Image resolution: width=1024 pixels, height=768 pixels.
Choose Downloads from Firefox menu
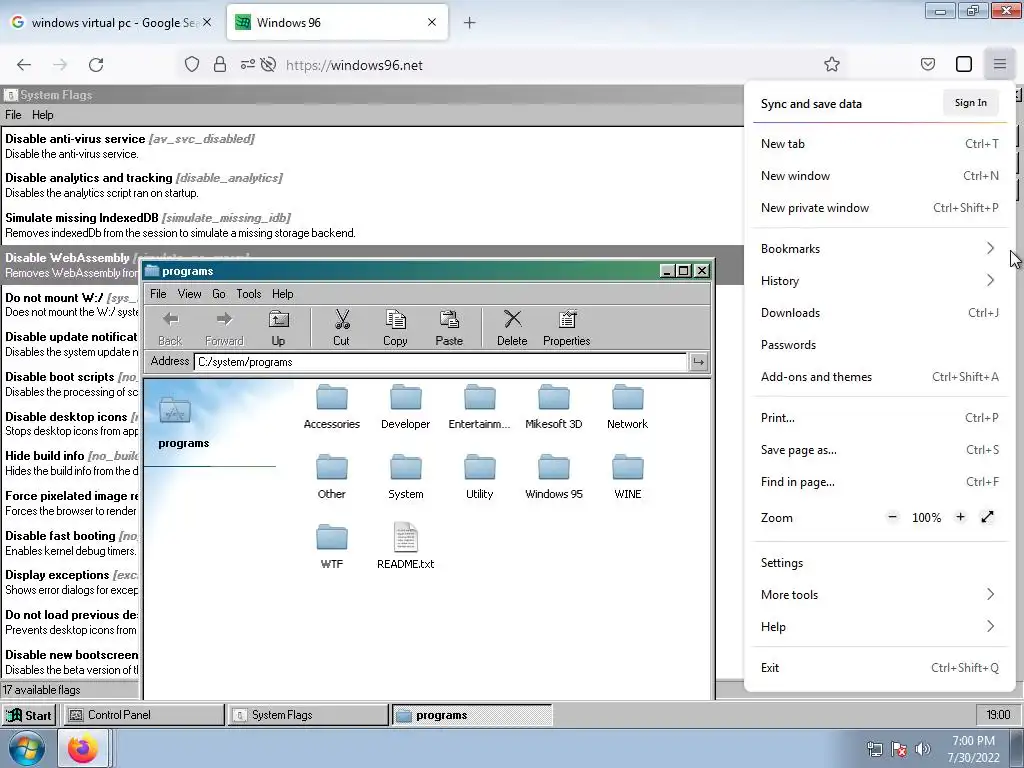coord(878,313)
